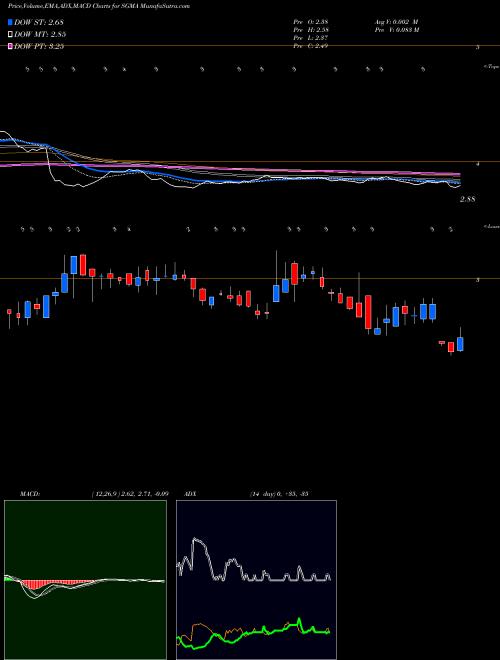Select the 'DOW ST: 2.68' legend label
Image resolution: width=500 pixels, height=660 pixels.
39,22
